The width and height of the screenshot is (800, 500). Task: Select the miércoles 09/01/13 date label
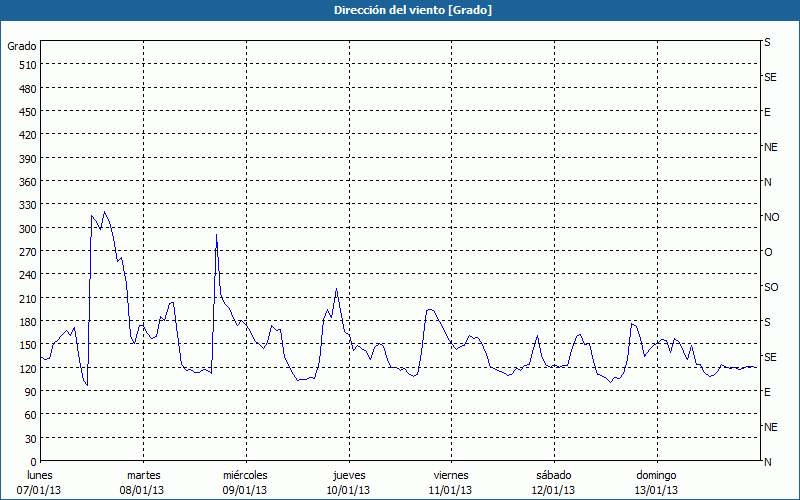coord(245,482)
